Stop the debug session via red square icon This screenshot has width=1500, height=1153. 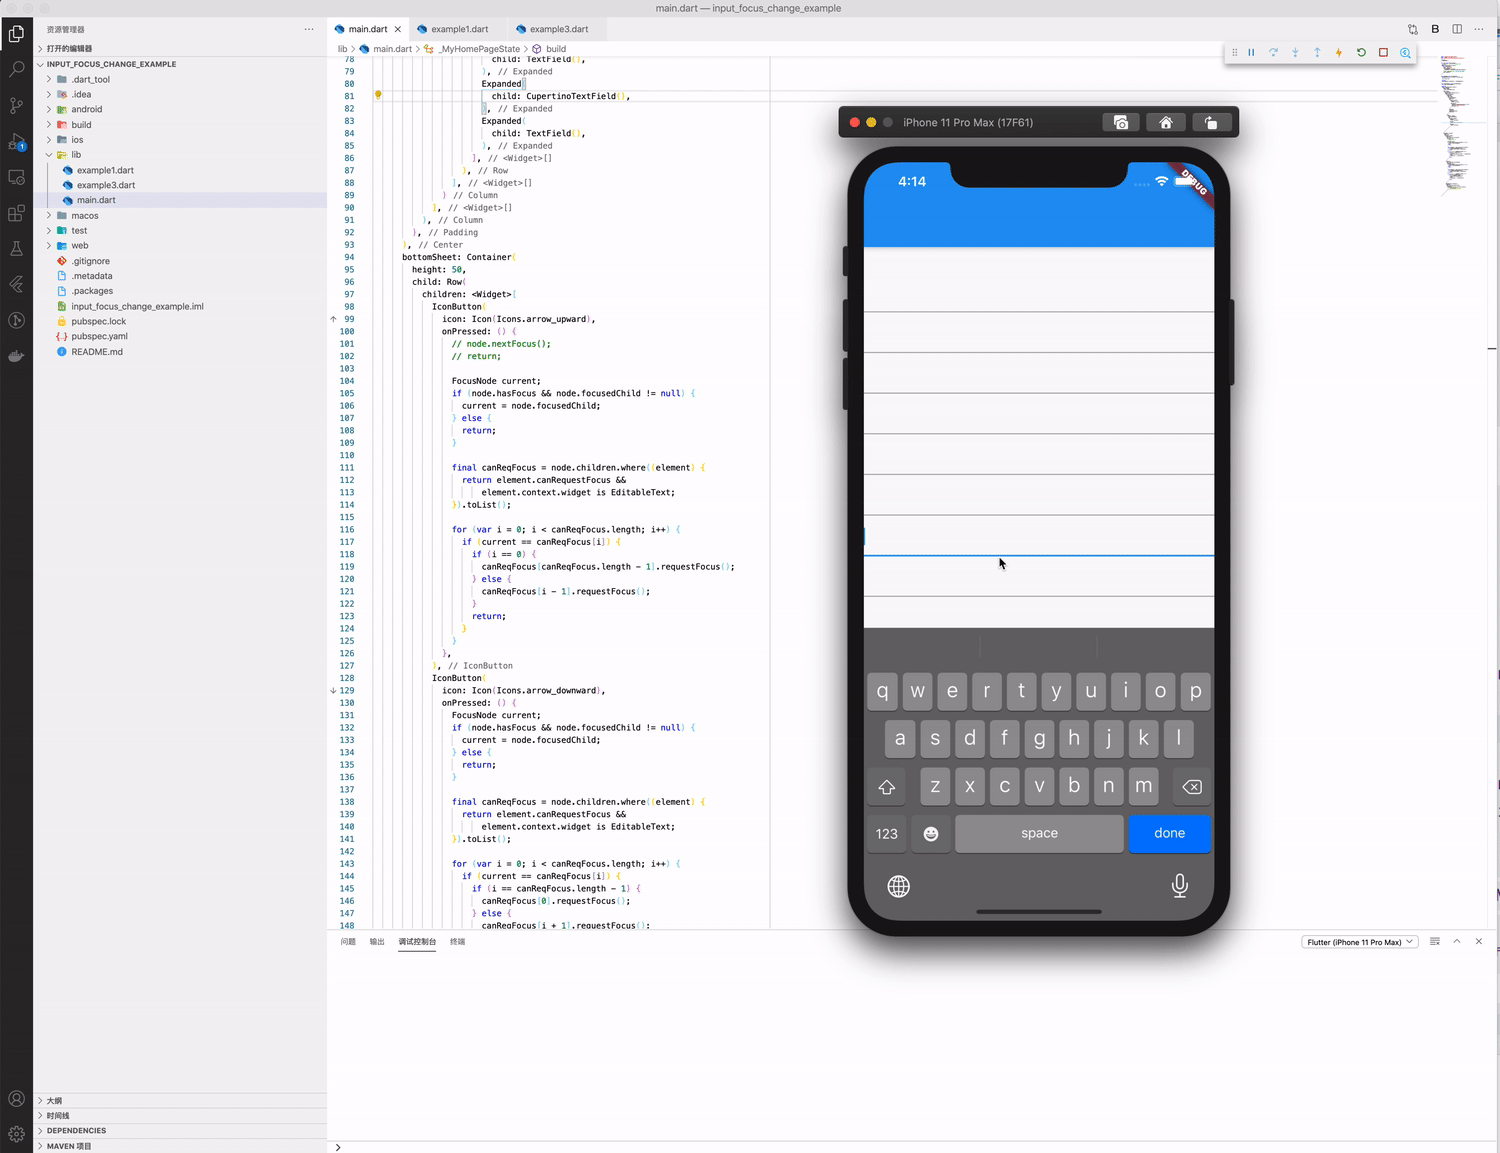[x=1383, y=52]
